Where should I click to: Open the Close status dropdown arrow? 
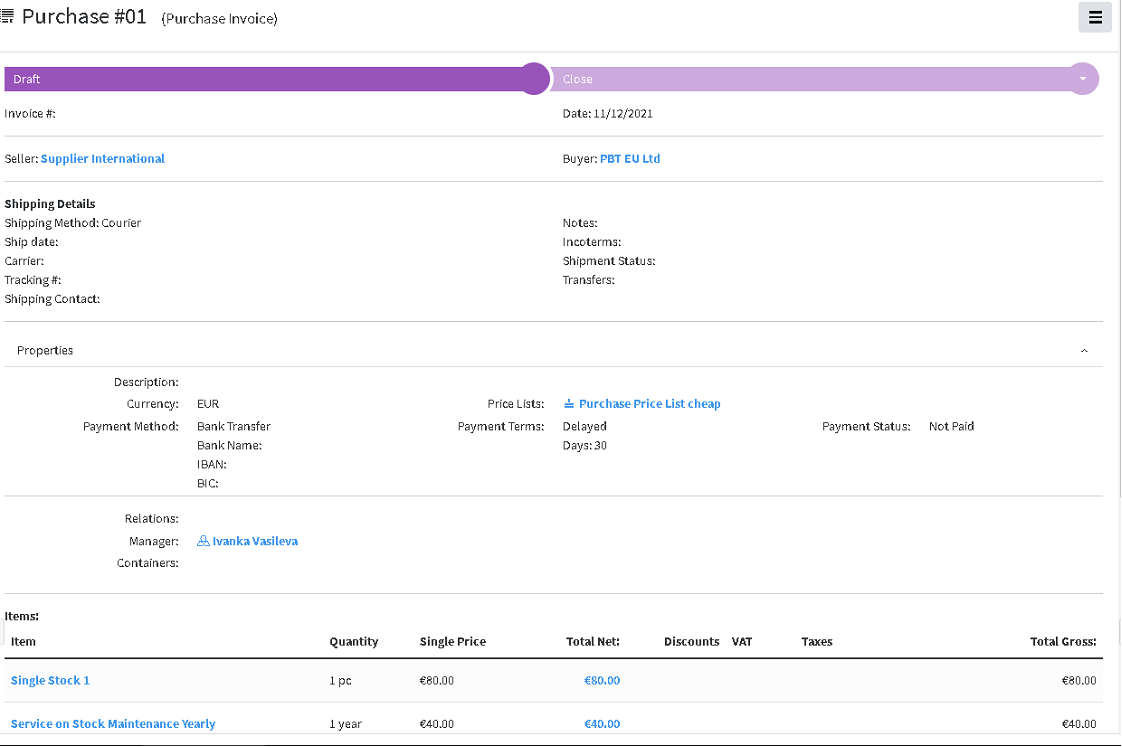[x=1083, y=79]
